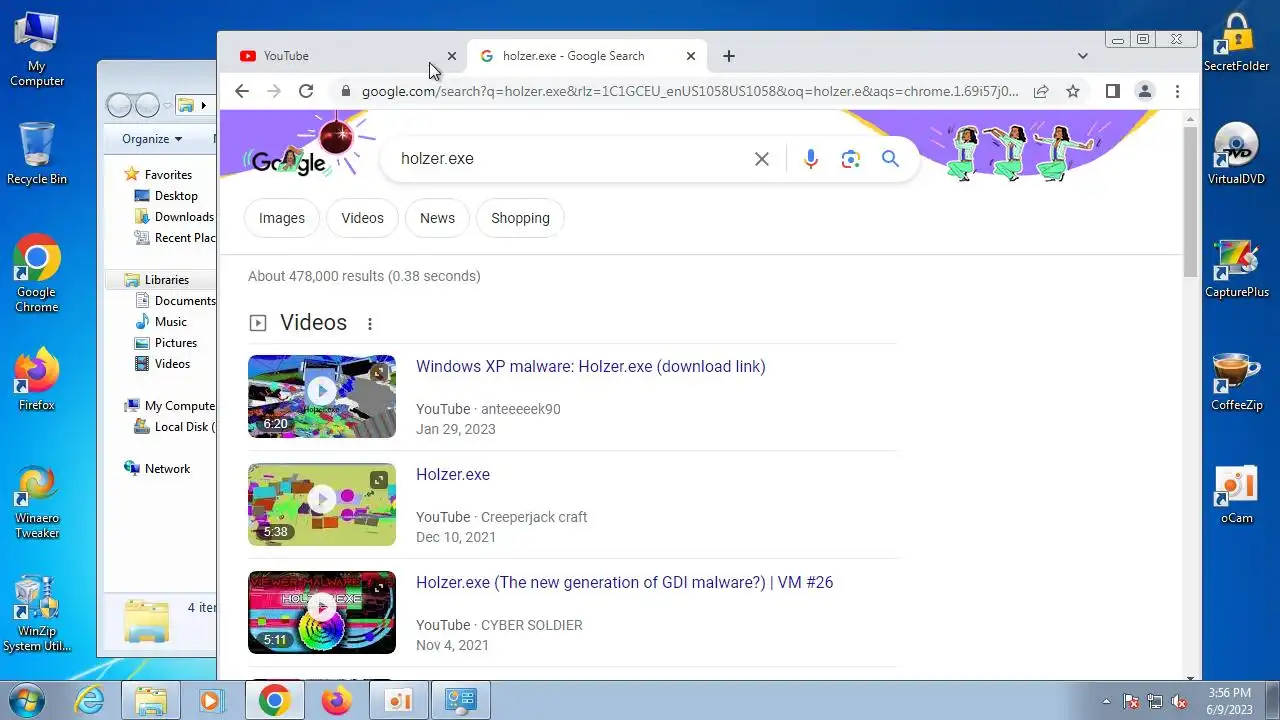Show hidden tray icons arrow
The width and height of the screenshot is (1280, 720).
pyautogui.click(x=1106, y=702)
